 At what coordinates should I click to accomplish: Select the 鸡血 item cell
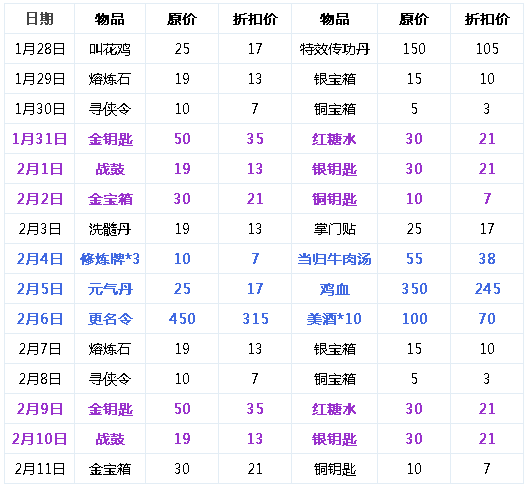point(334,289)
